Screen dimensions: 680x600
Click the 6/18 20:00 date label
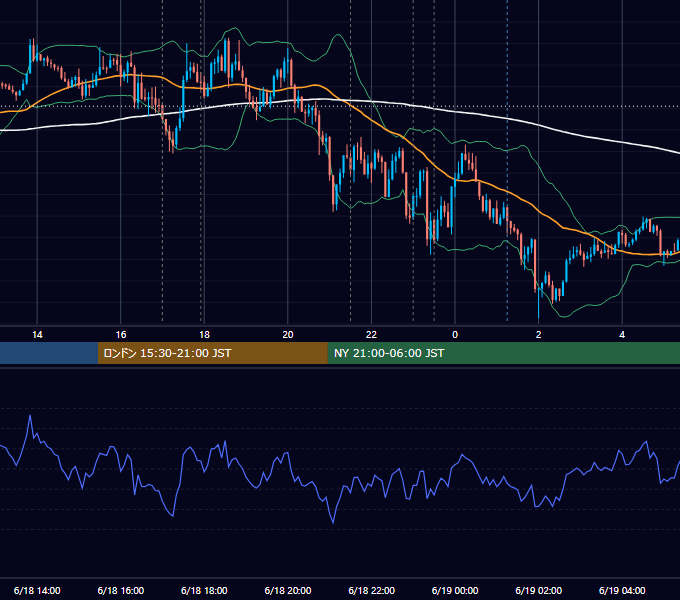pyautogui.click(x=288, y=590)
